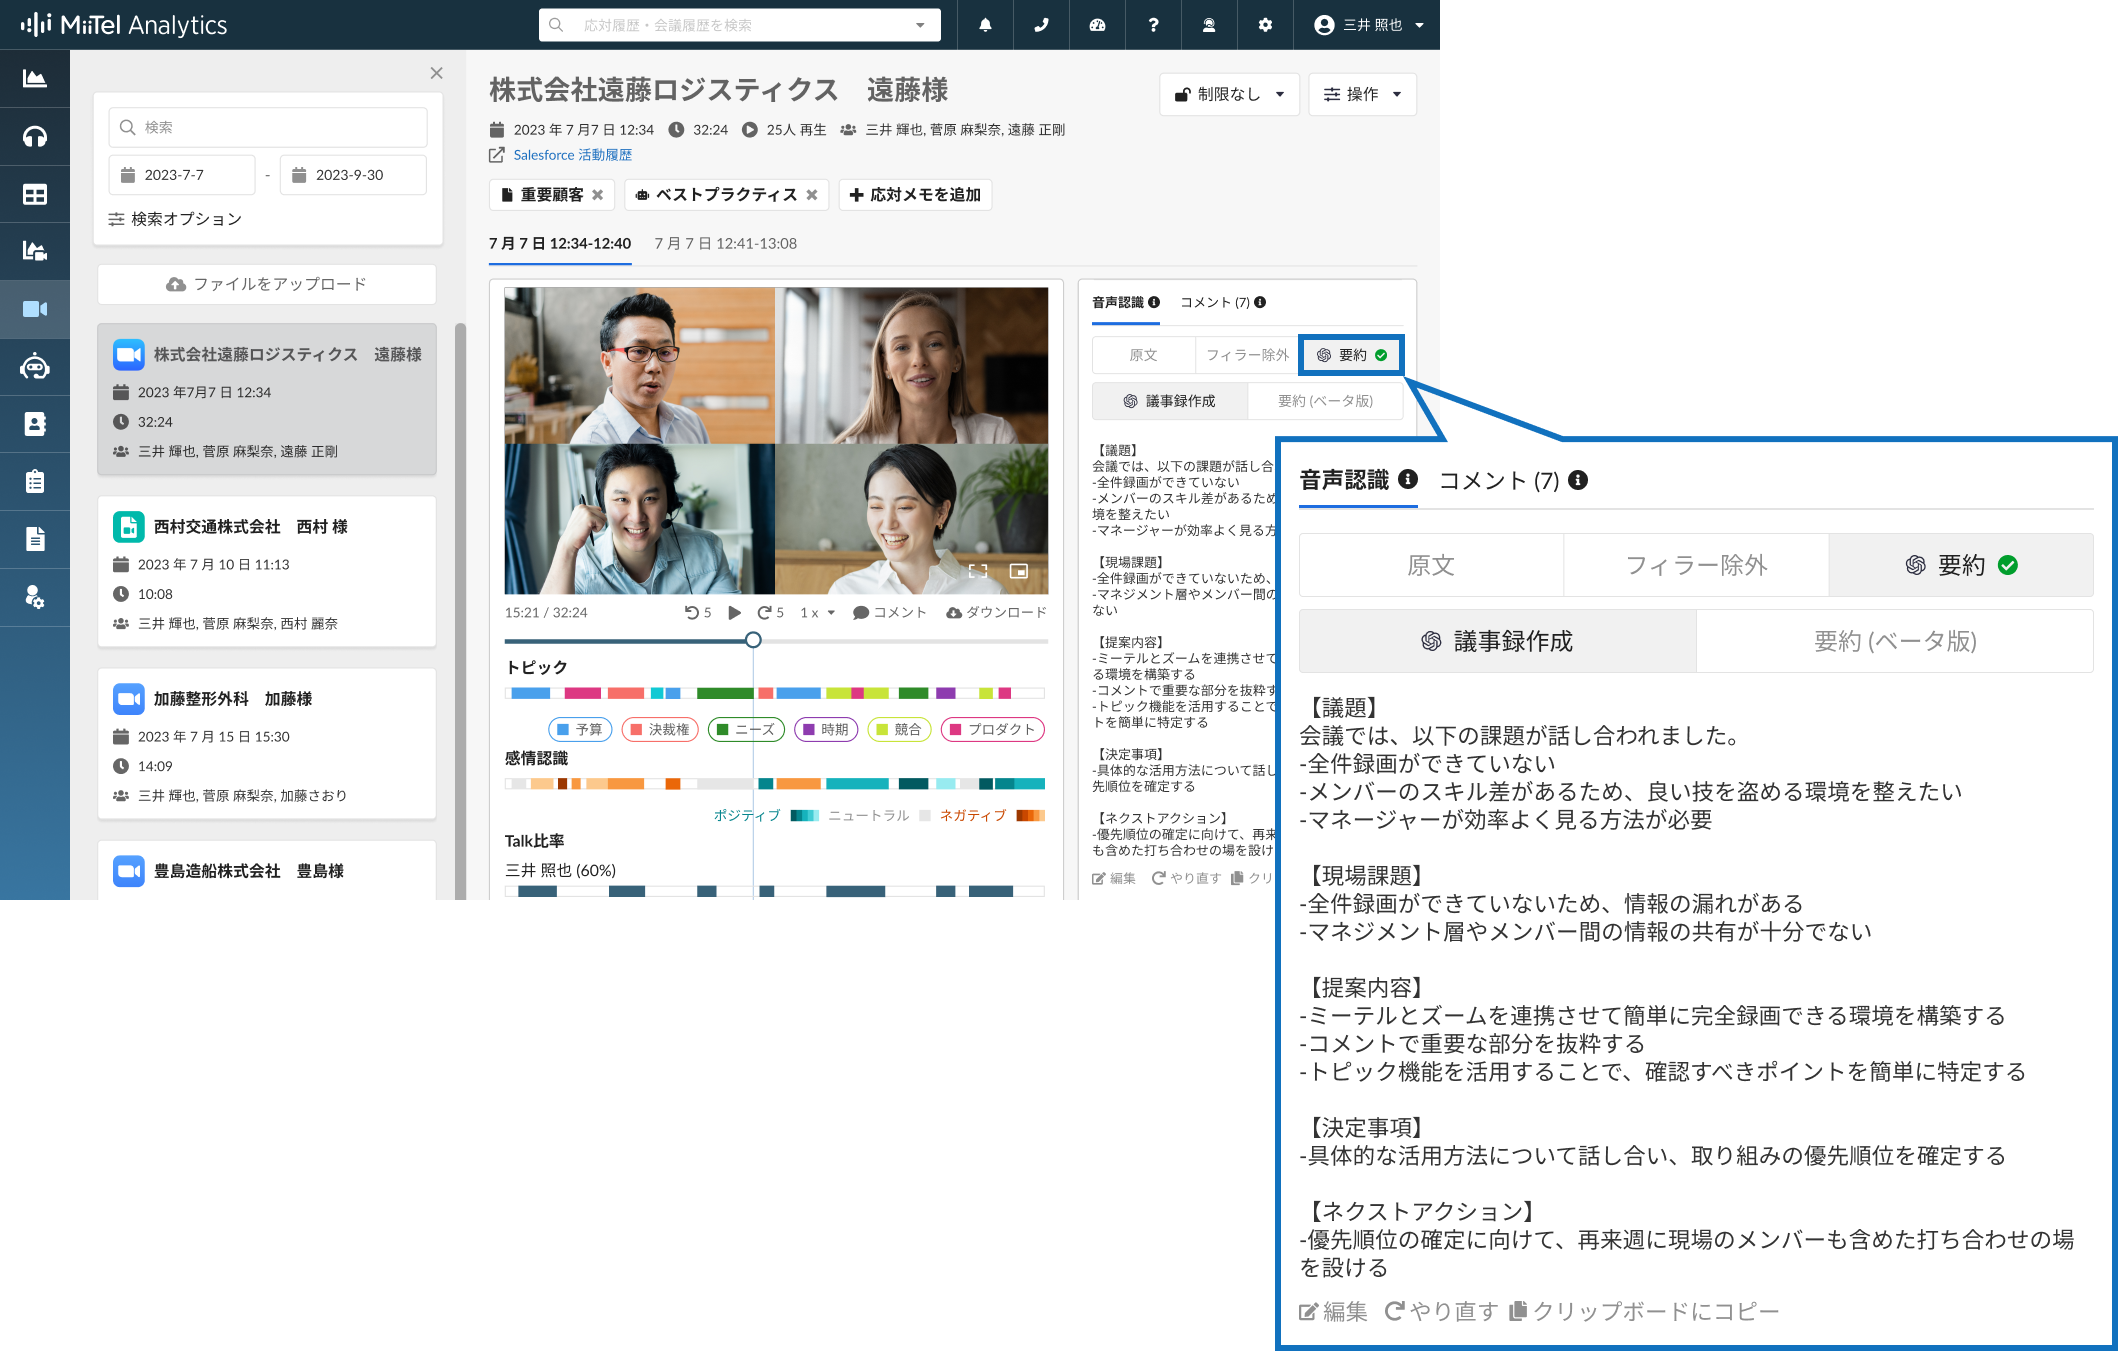
Task: Open the settings gear in top bar
Action: click(x=1265, y=25)
